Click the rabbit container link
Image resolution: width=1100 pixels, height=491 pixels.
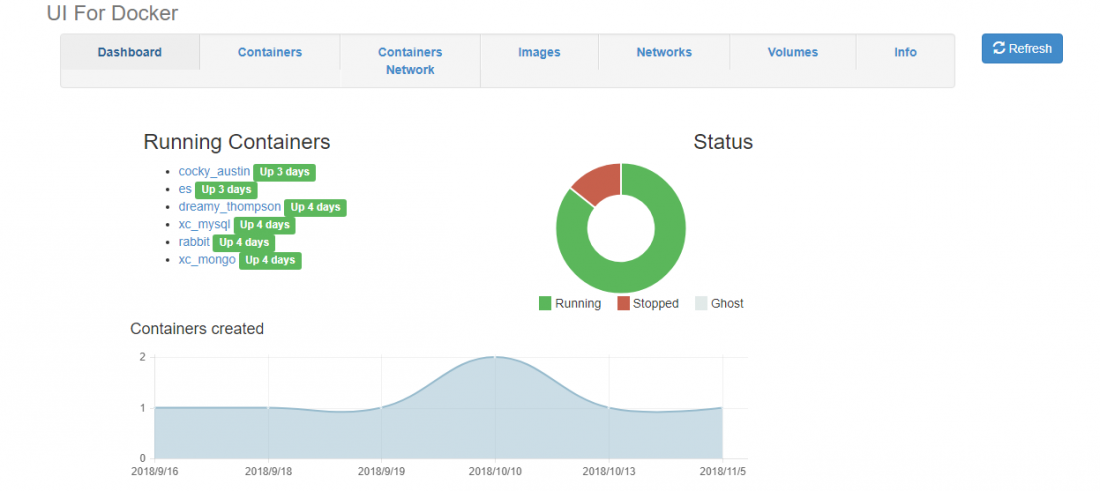tap(195, 242)
